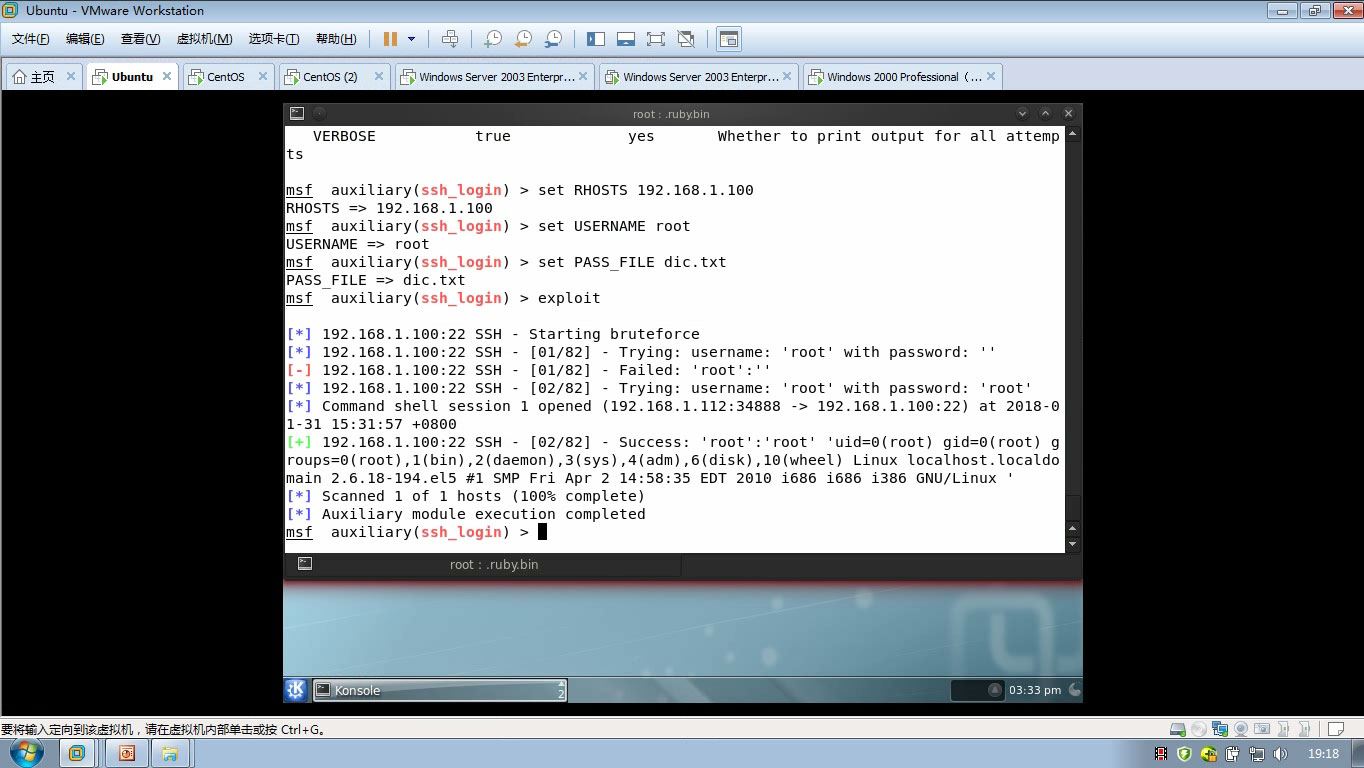Open the 文件(F) menu
Screen dimensions: 1364x768
[x=31, y=39]
